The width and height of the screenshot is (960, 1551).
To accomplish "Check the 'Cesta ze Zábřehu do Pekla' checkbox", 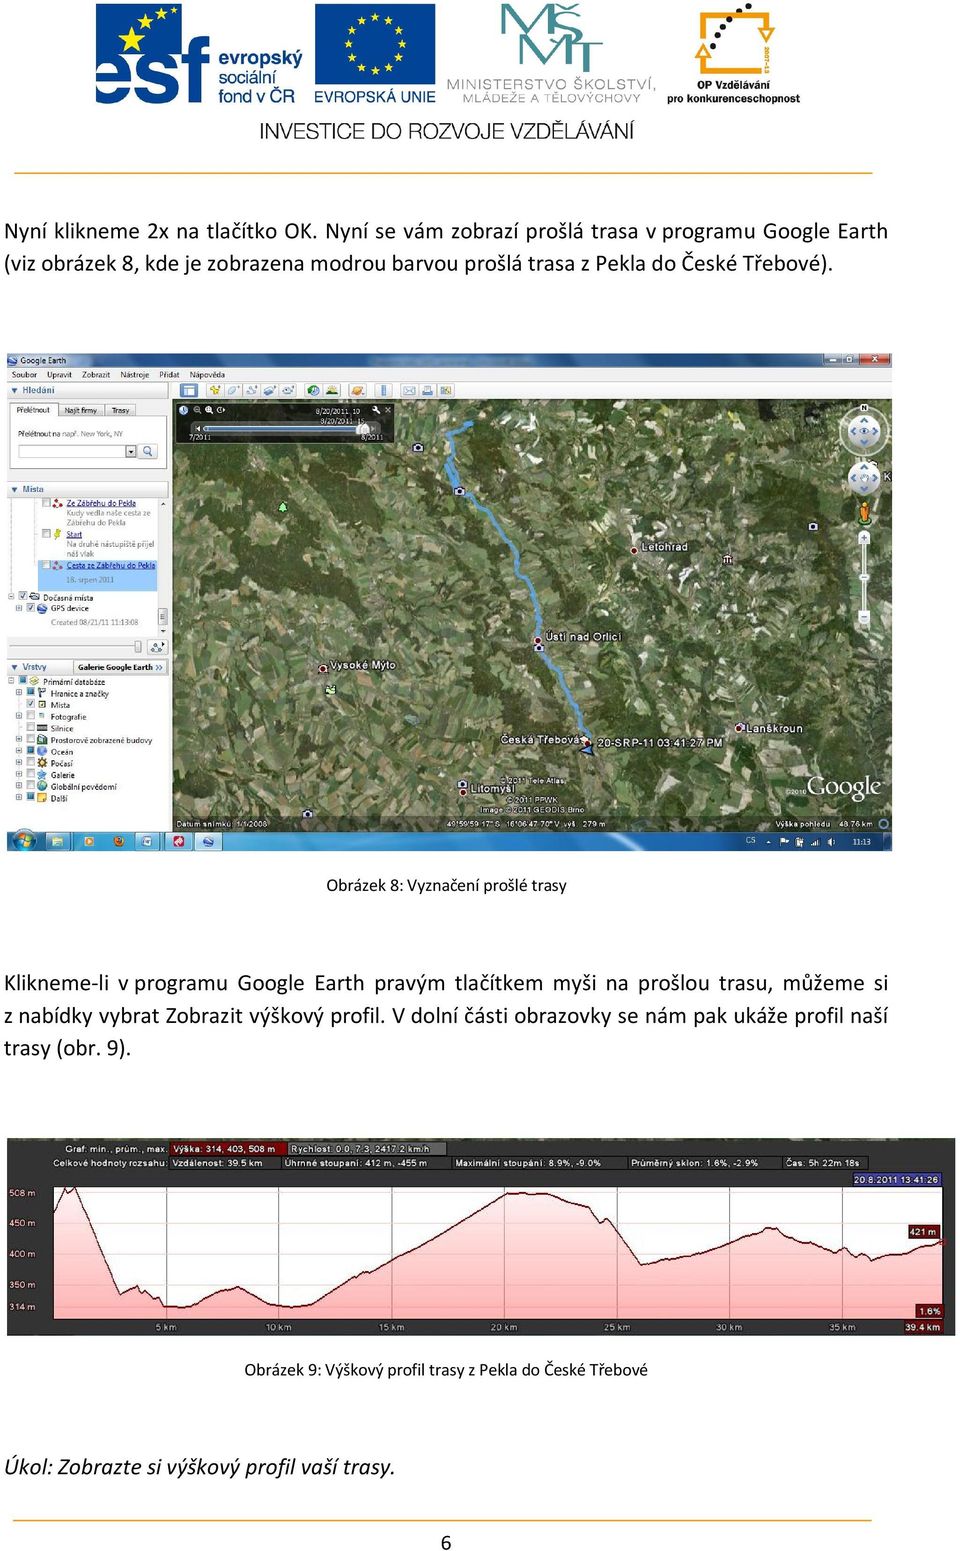I will point(46,565).
